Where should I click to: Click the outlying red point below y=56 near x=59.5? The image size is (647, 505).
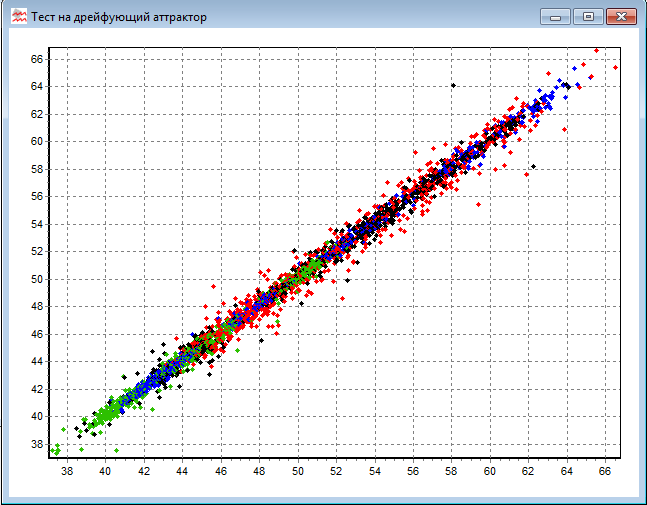[478, 203]
